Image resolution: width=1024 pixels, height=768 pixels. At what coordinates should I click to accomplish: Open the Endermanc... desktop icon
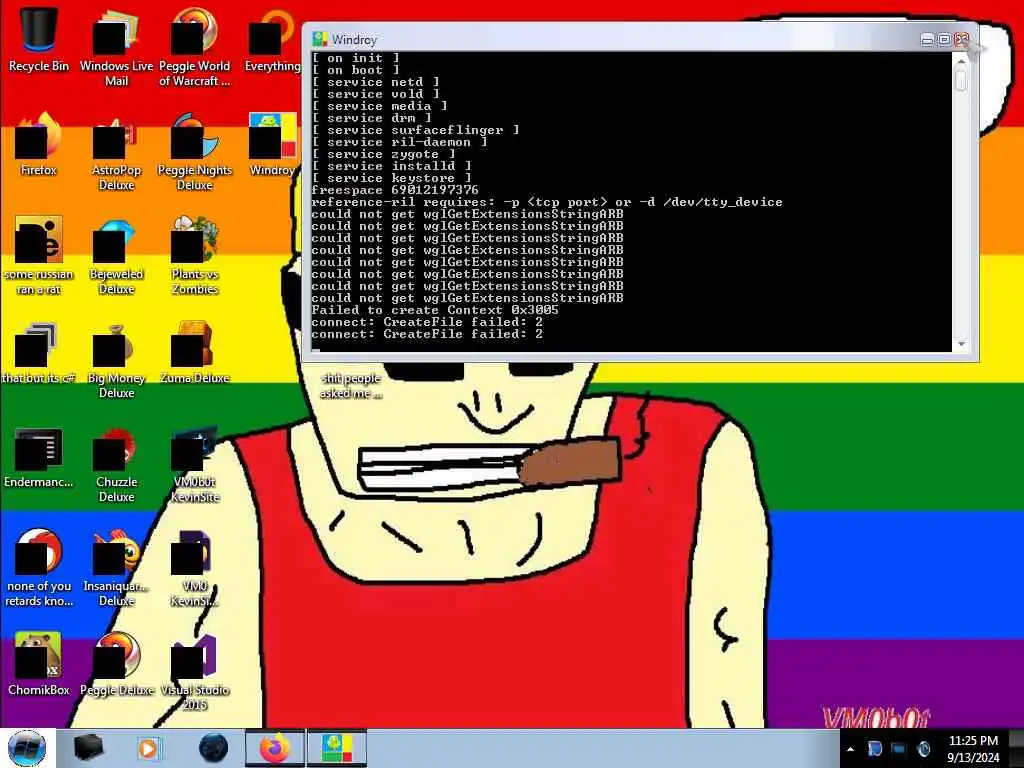(39, 457)
